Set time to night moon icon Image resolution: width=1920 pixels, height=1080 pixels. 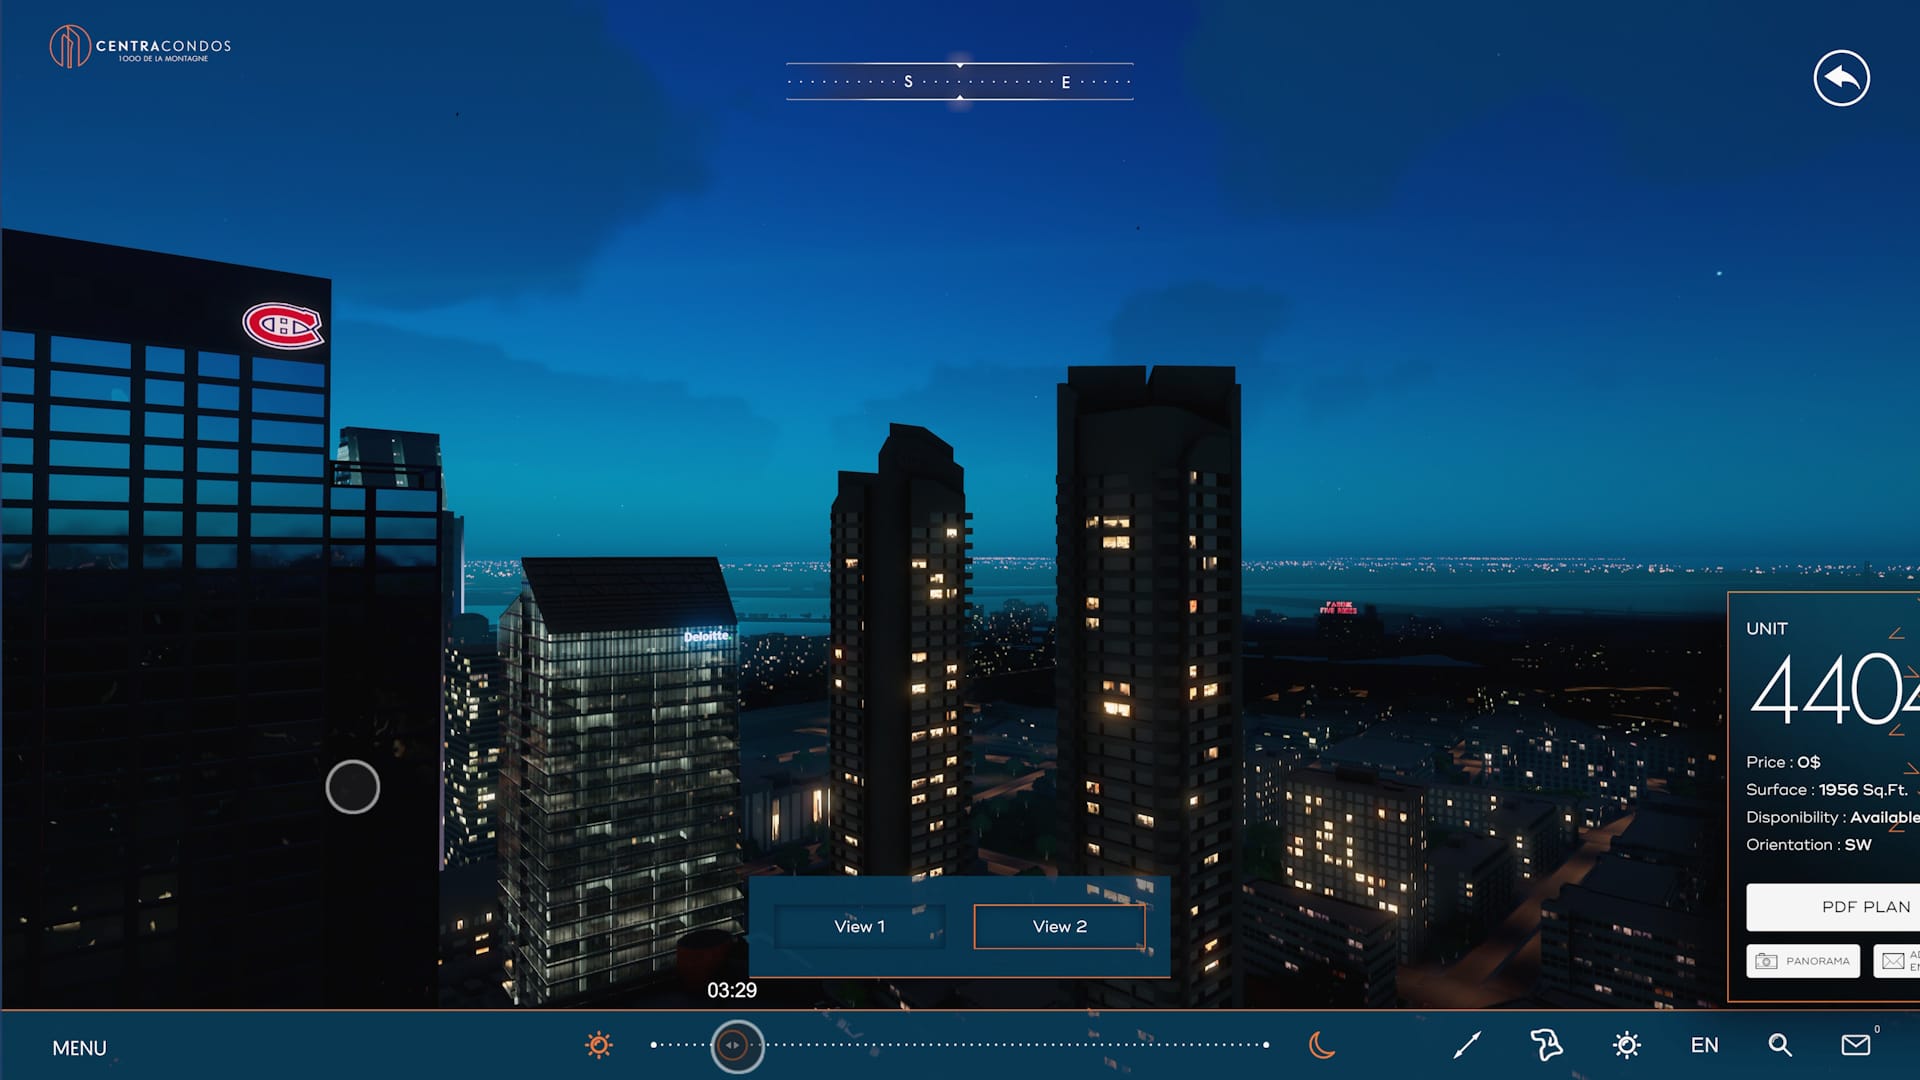1322,1045
